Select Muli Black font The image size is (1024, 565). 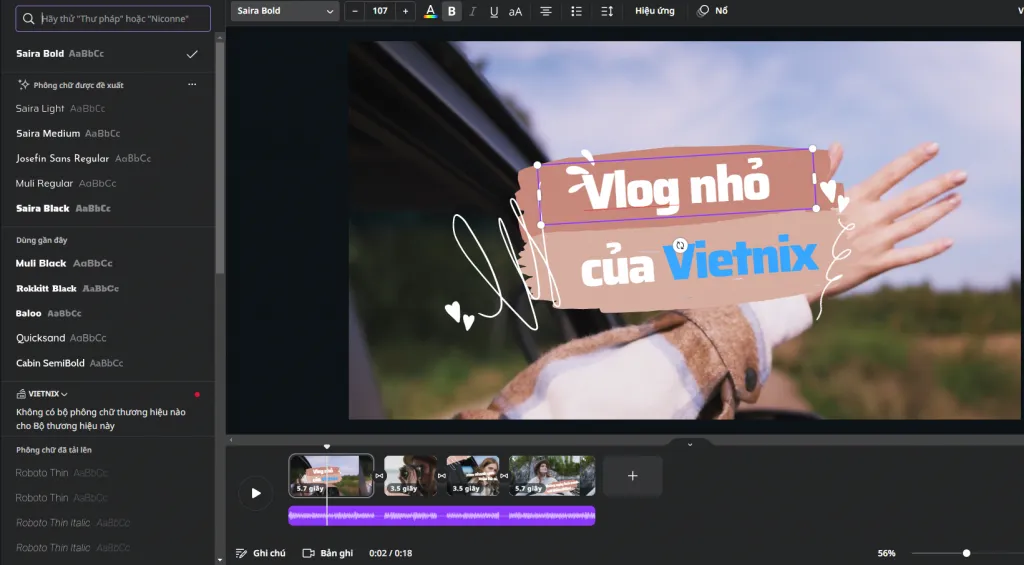(108, 263)
